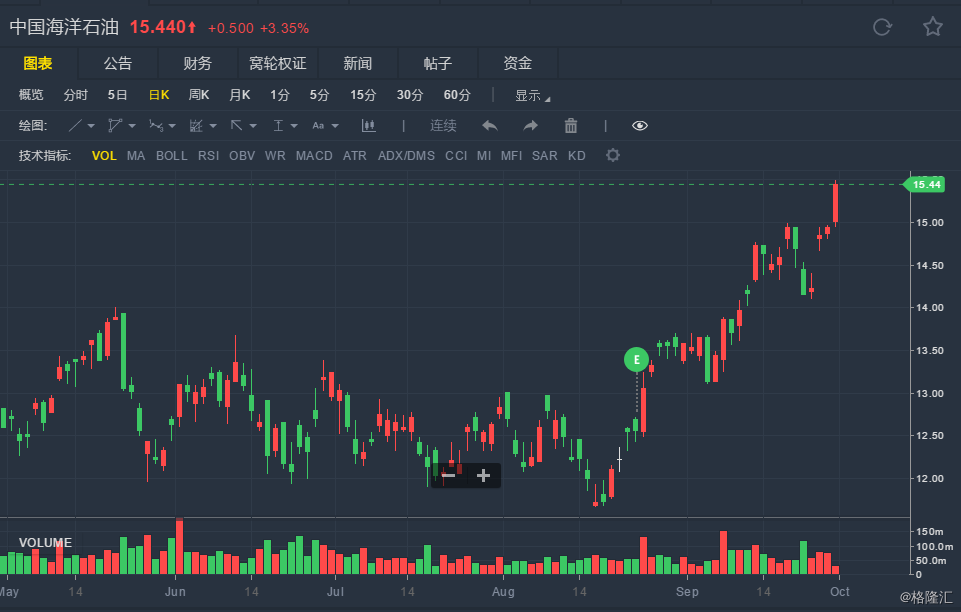Select the polyline path drawing tool

click(x=115, y=126)
